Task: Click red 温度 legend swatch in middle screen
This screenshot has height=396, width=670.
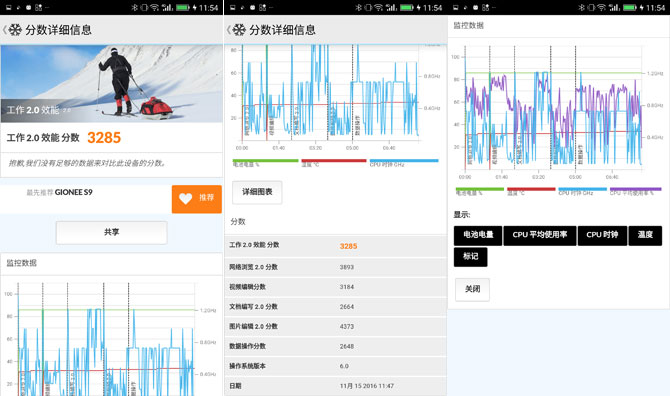Action: coord(334,161)
